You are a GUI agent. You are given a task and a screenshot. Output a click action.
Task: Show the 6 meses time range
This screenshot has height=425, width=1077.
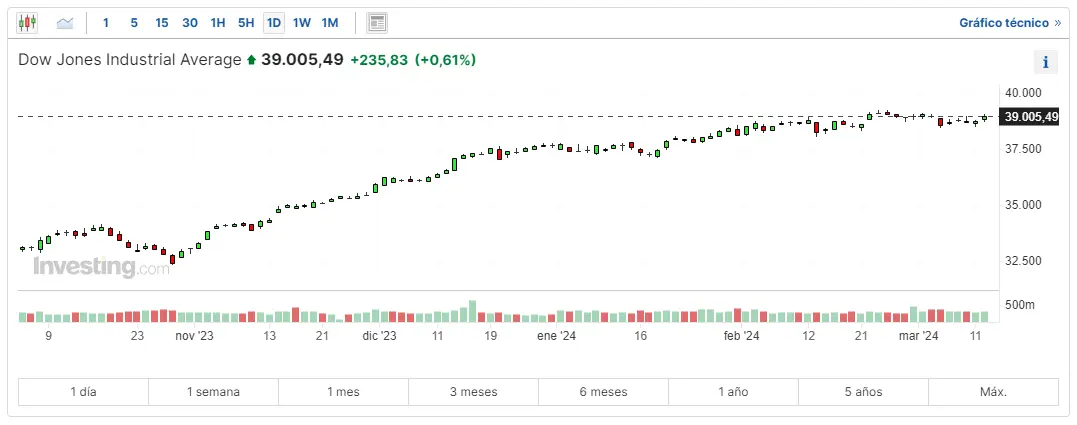603,392
